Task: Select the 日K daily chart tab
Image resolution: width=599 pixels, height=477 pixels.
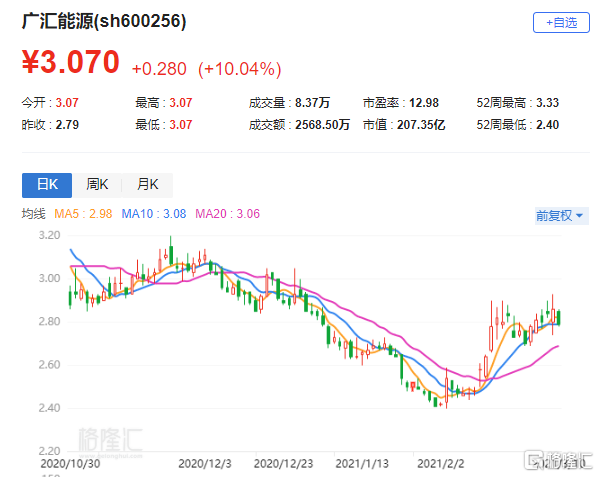Action: pyautogui.click(x=47, y=185)
